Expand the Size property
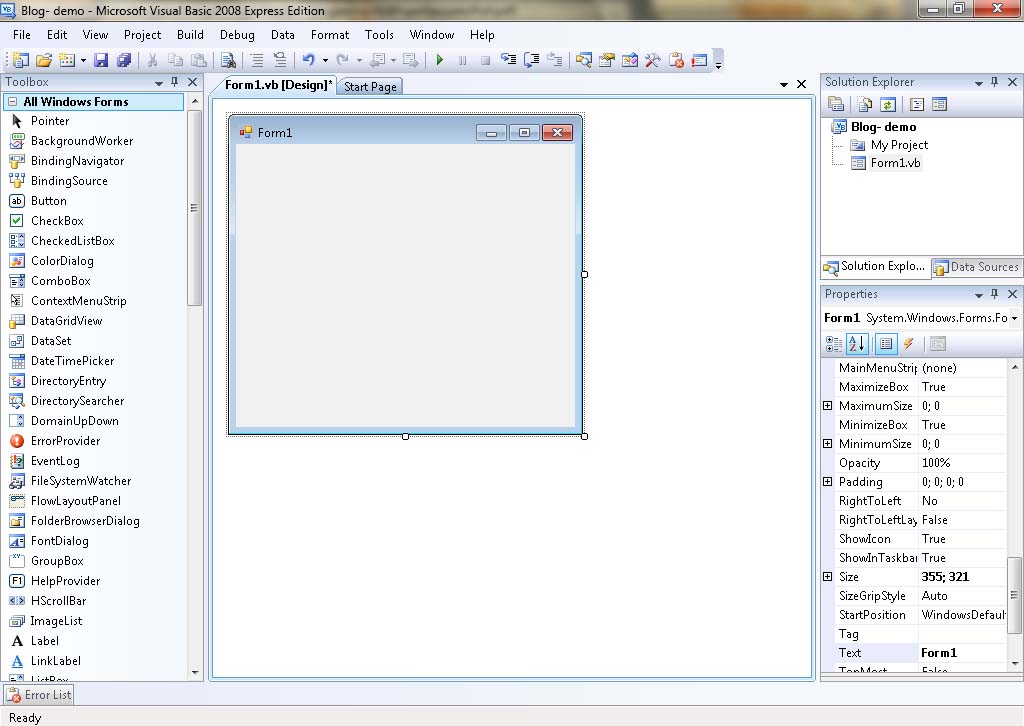This screenshot has width=1024, height=726. click(827, 577)
